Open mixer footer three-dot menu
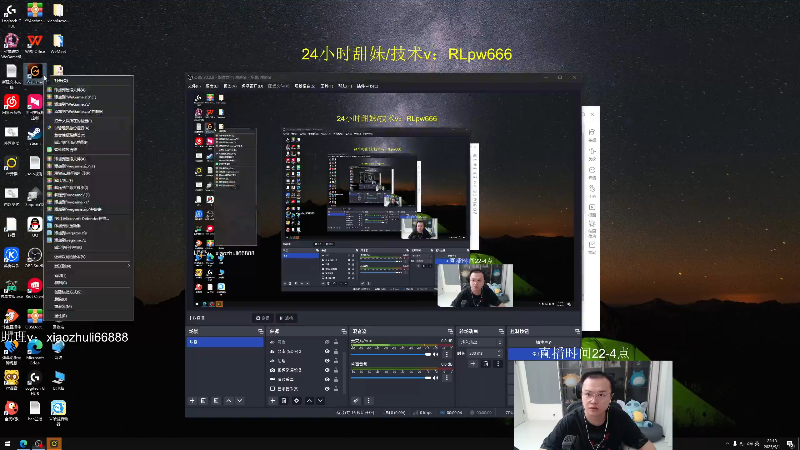This screenshot has height=450, width=800. click(x=368, y=401)
